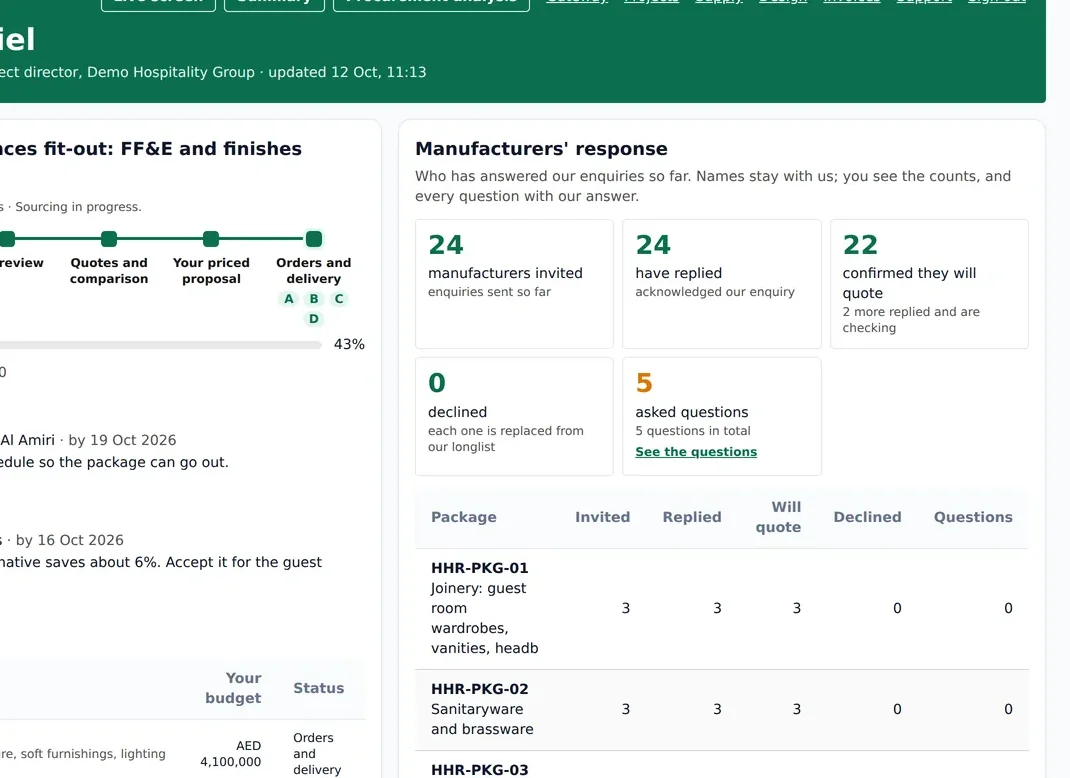Click the 5 asked questions number
Image resolution: width=1070 pixels, height=778 pixels.
[644, 383]
